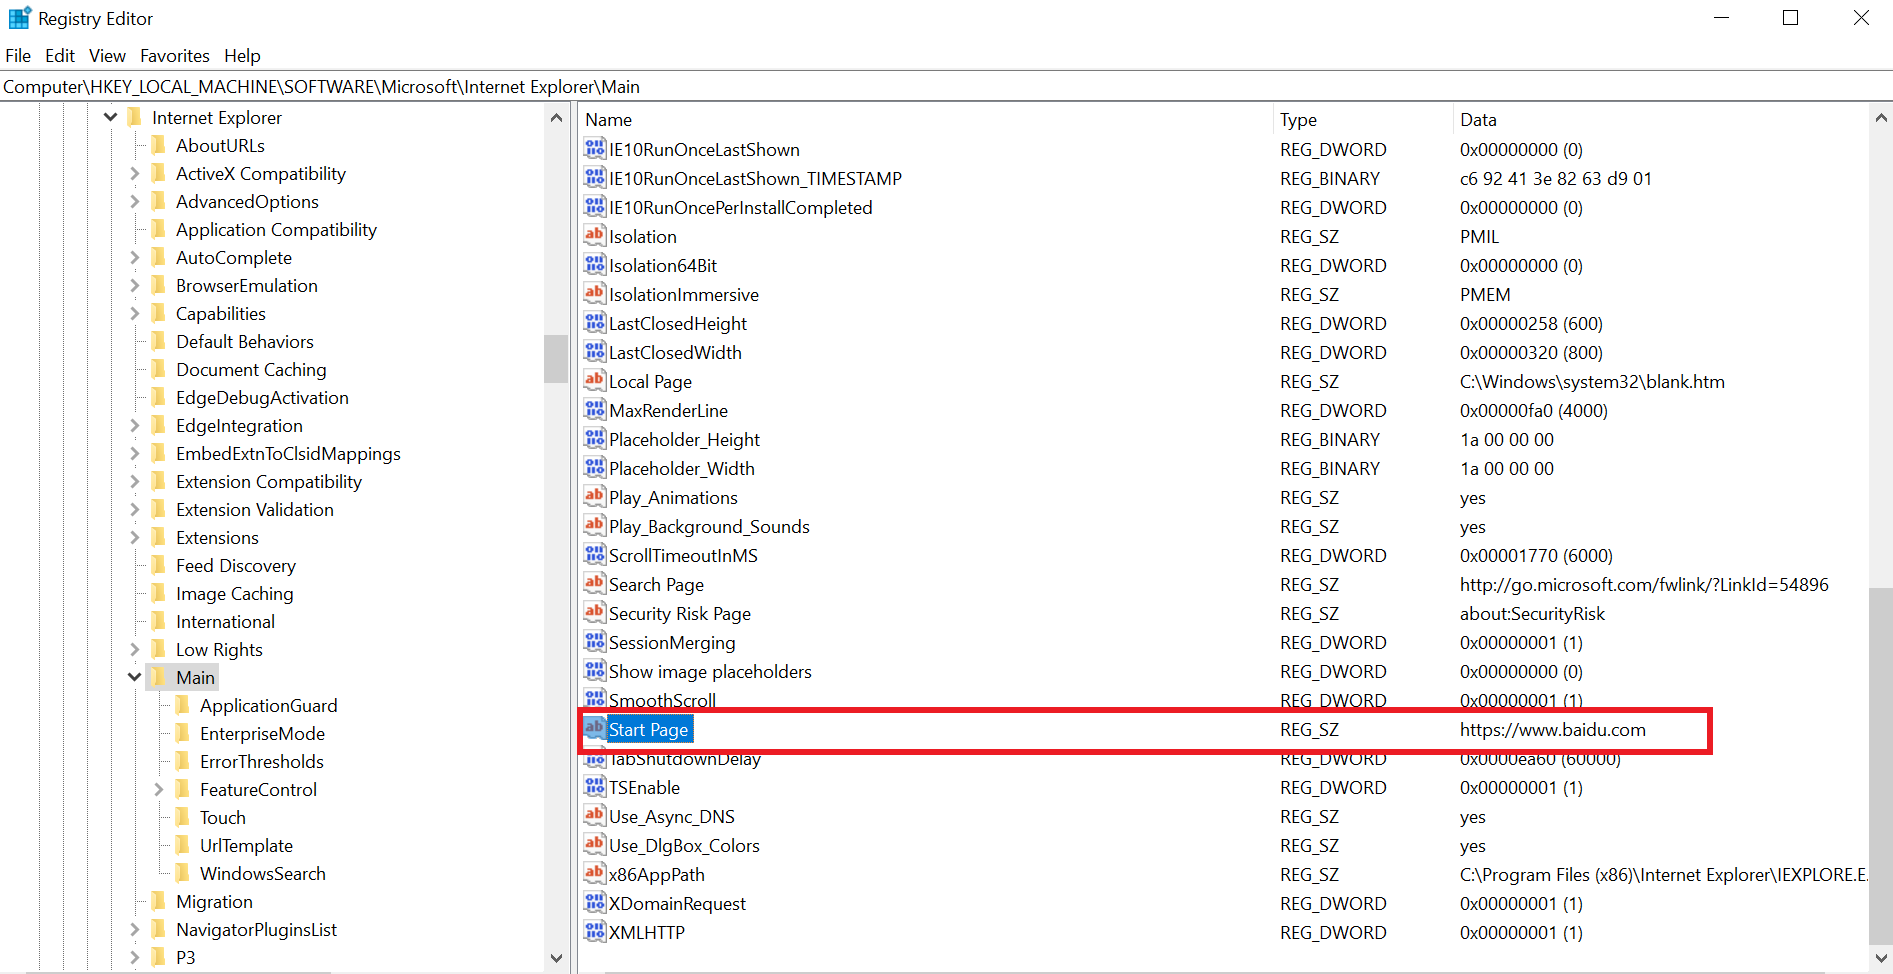Click the tree pane scrollbar thumb
This screenshot has width=1893, height=974.
click(x=557, y=359)
